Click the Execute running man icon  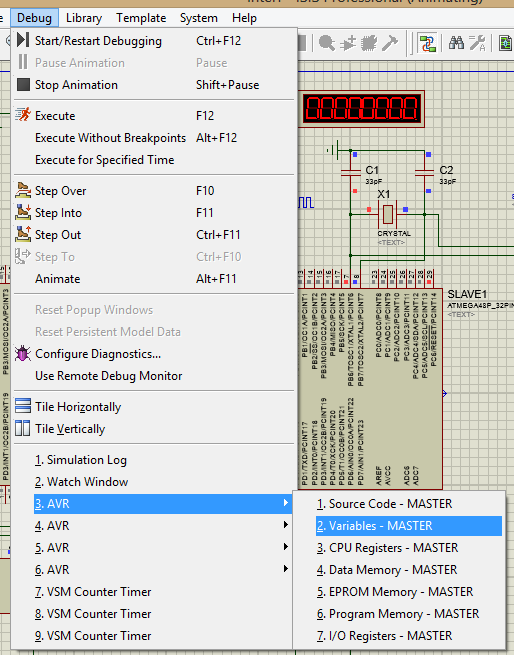[23, 115]
